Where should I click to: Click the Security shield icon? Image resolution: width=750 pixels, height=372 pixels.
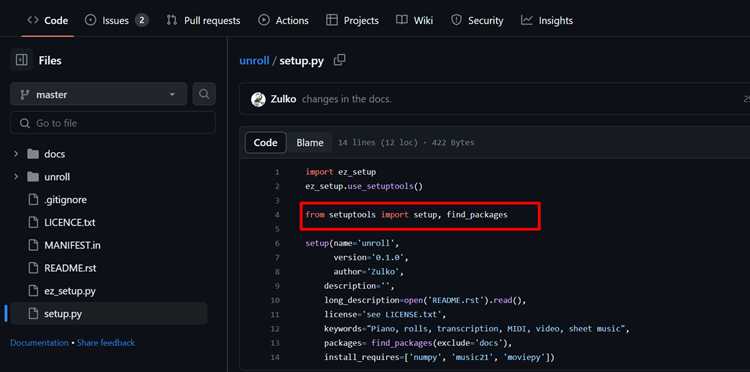tap(456, 20)
